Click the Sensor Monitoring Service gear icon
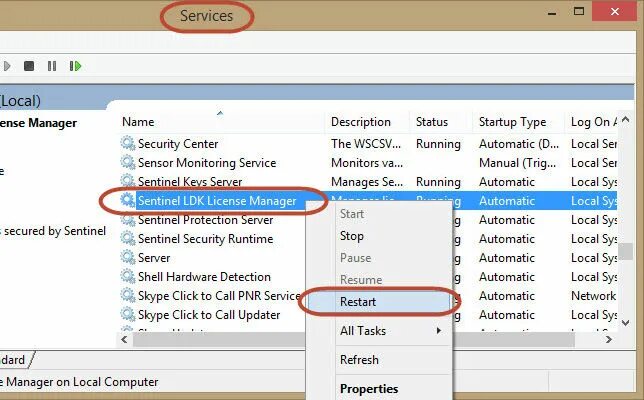Image resolution: width=644 pixels, height=400 pixels. (128, 163)
